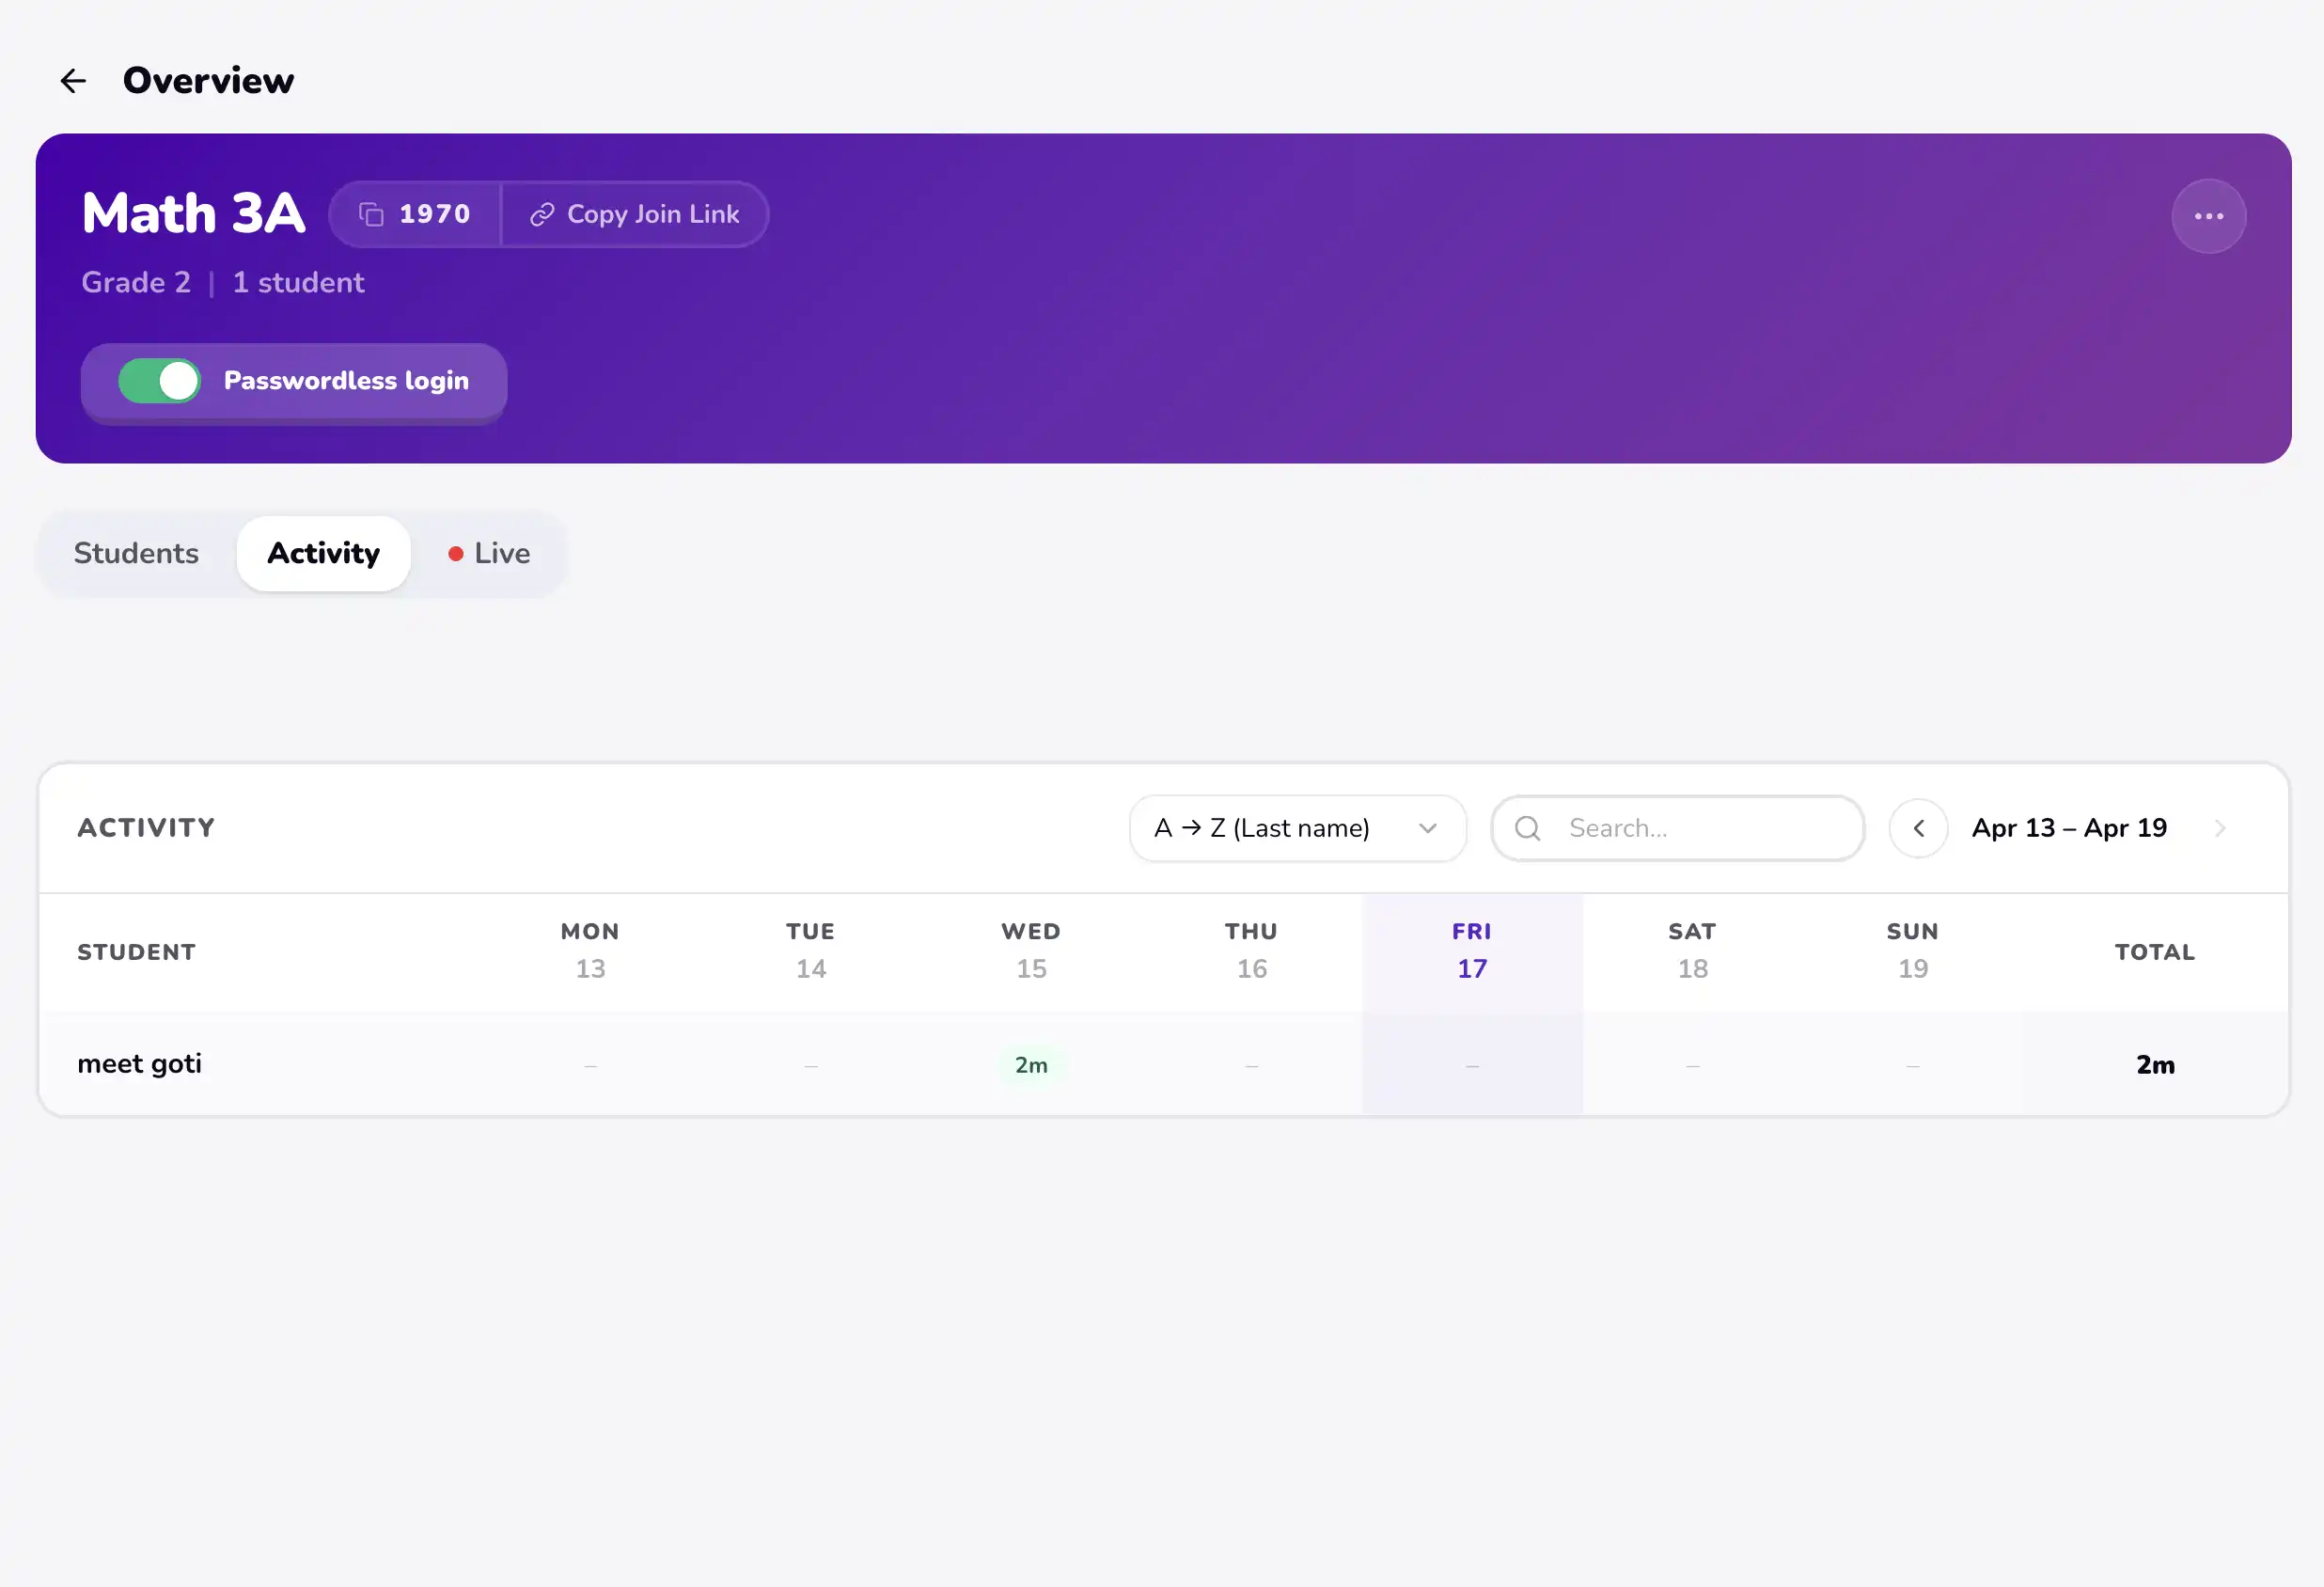Click the chevron arrow in the sort dropdown
This screenshot has height=1587, width=2324.
[x=1428, y=828]
